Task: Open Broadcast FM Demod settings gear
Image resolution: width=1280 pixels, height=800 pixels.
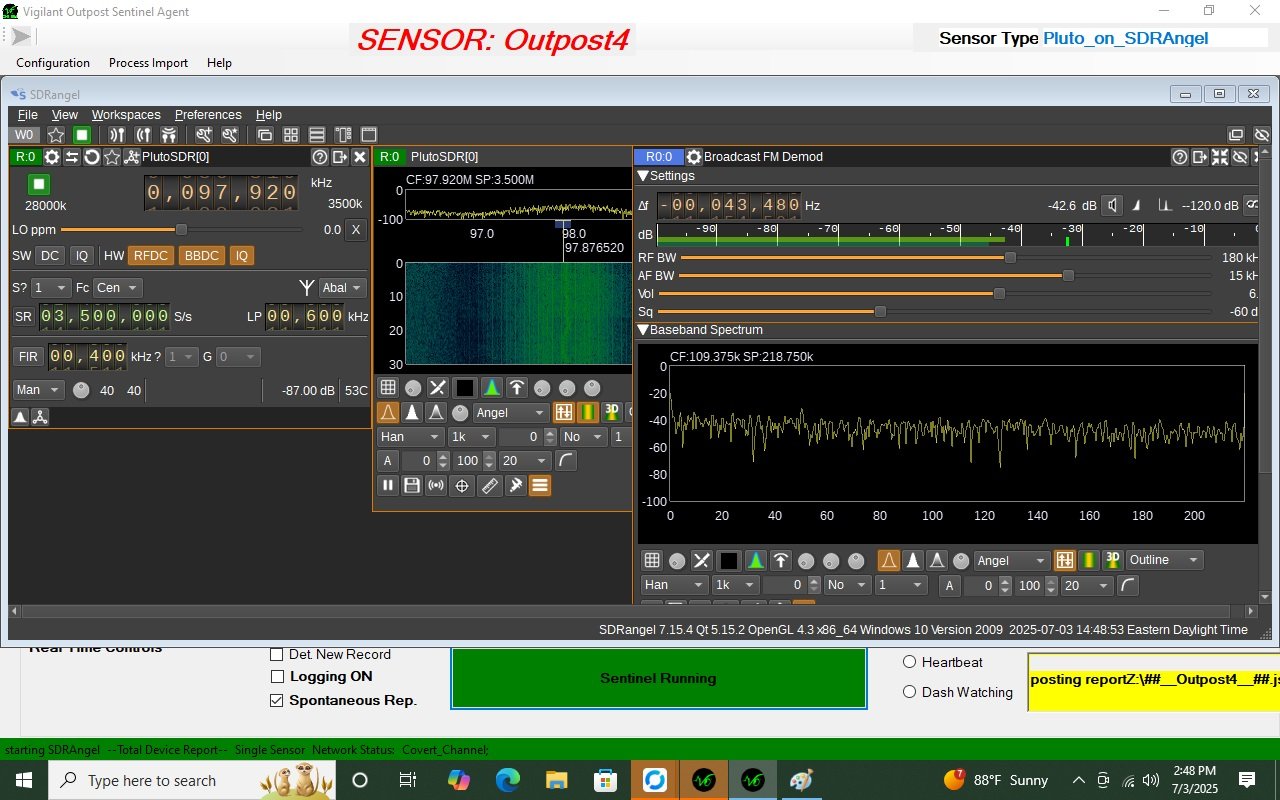Action: click(694, 157)
